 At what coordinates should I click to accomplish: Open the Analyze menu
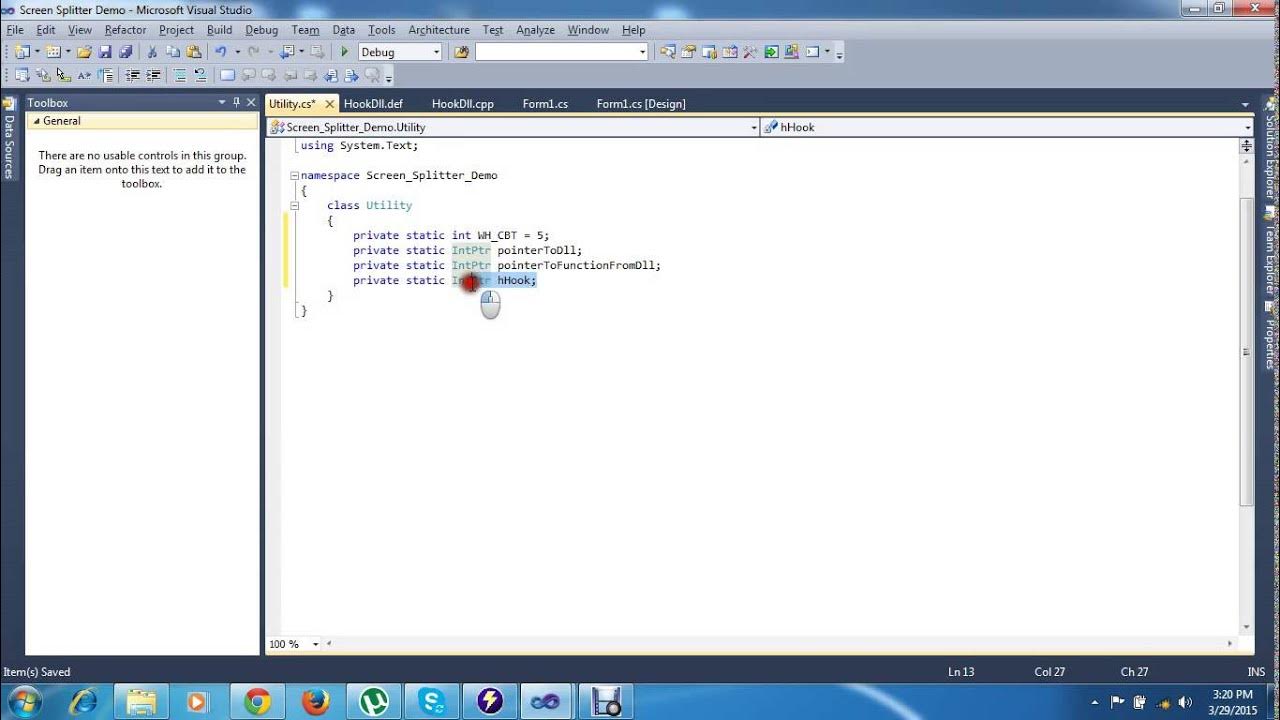click(535, 30)
